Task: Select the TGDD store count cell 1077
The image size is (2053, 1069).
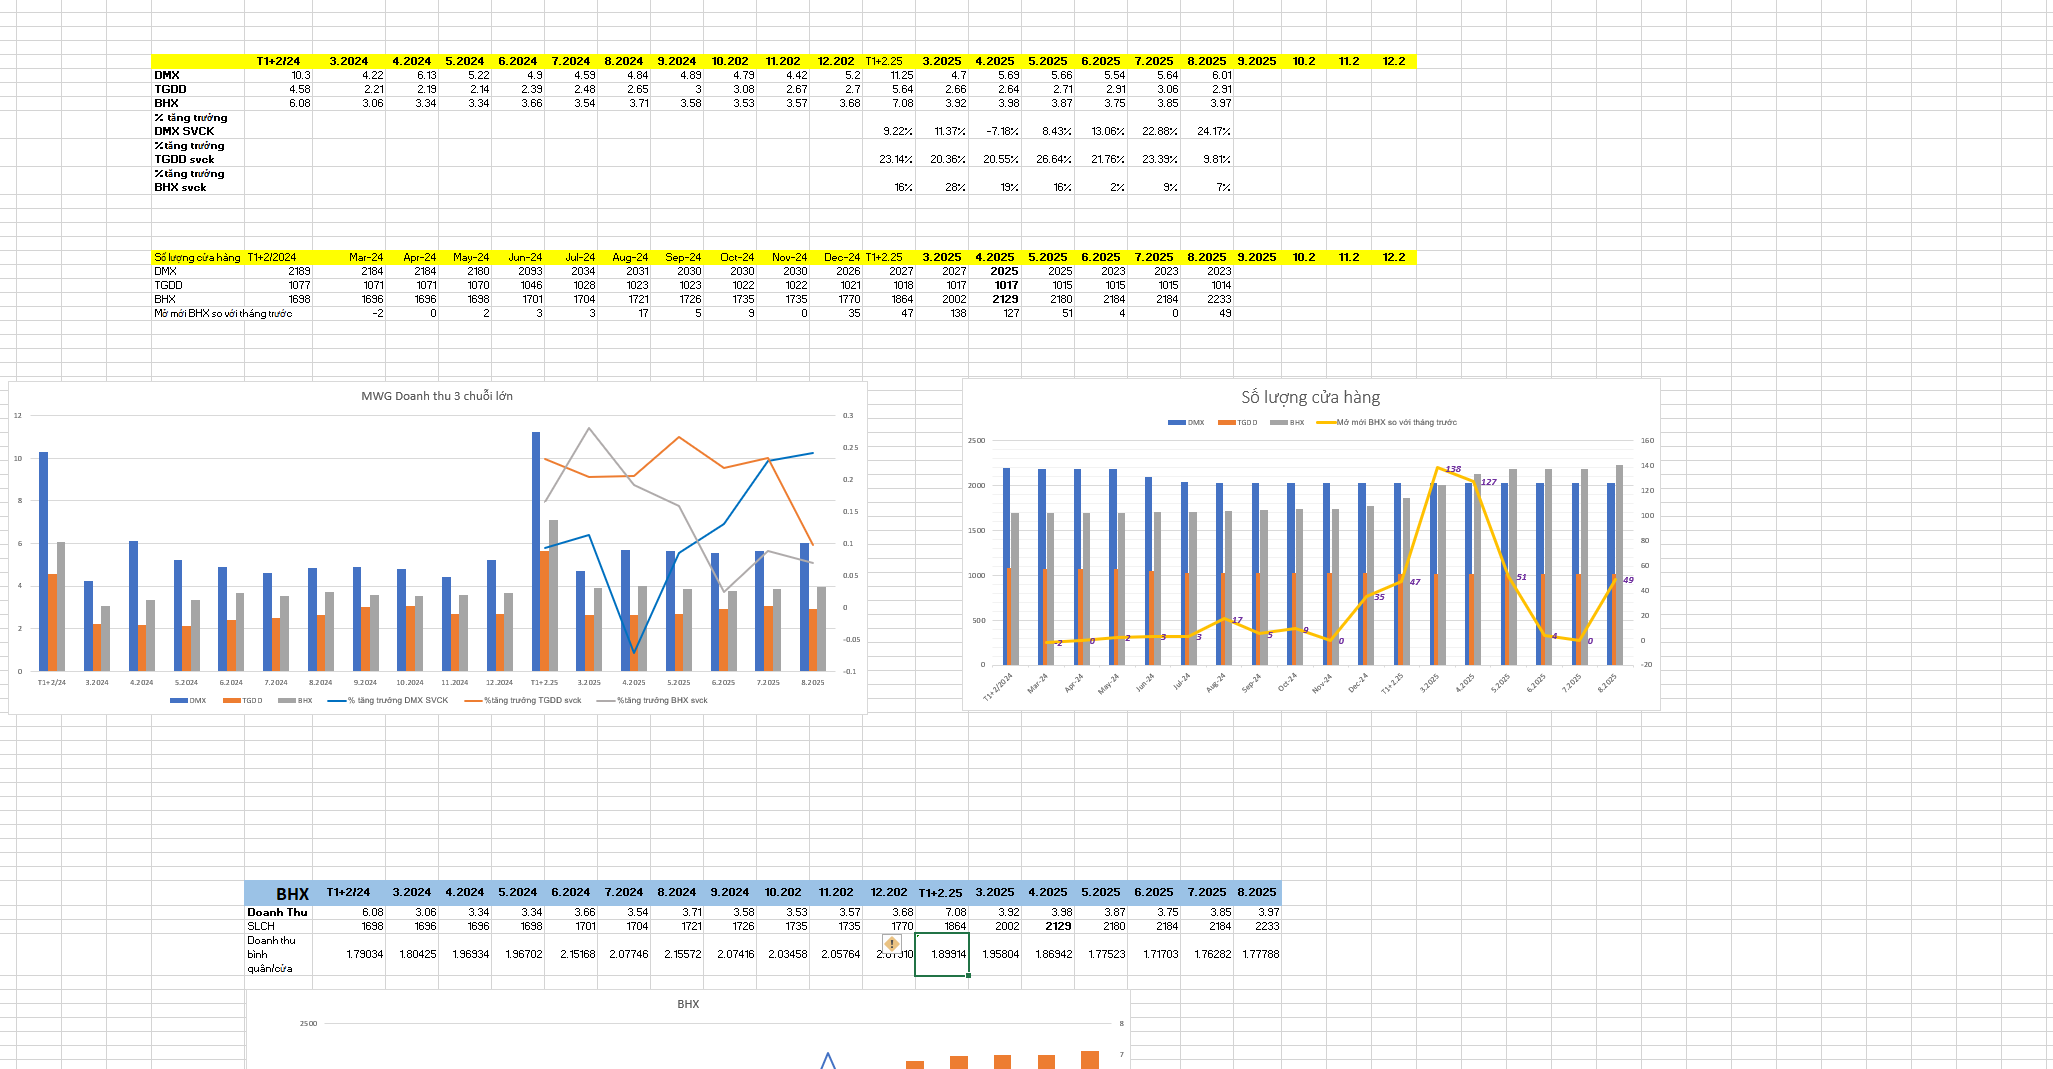Action: point(278,285)
